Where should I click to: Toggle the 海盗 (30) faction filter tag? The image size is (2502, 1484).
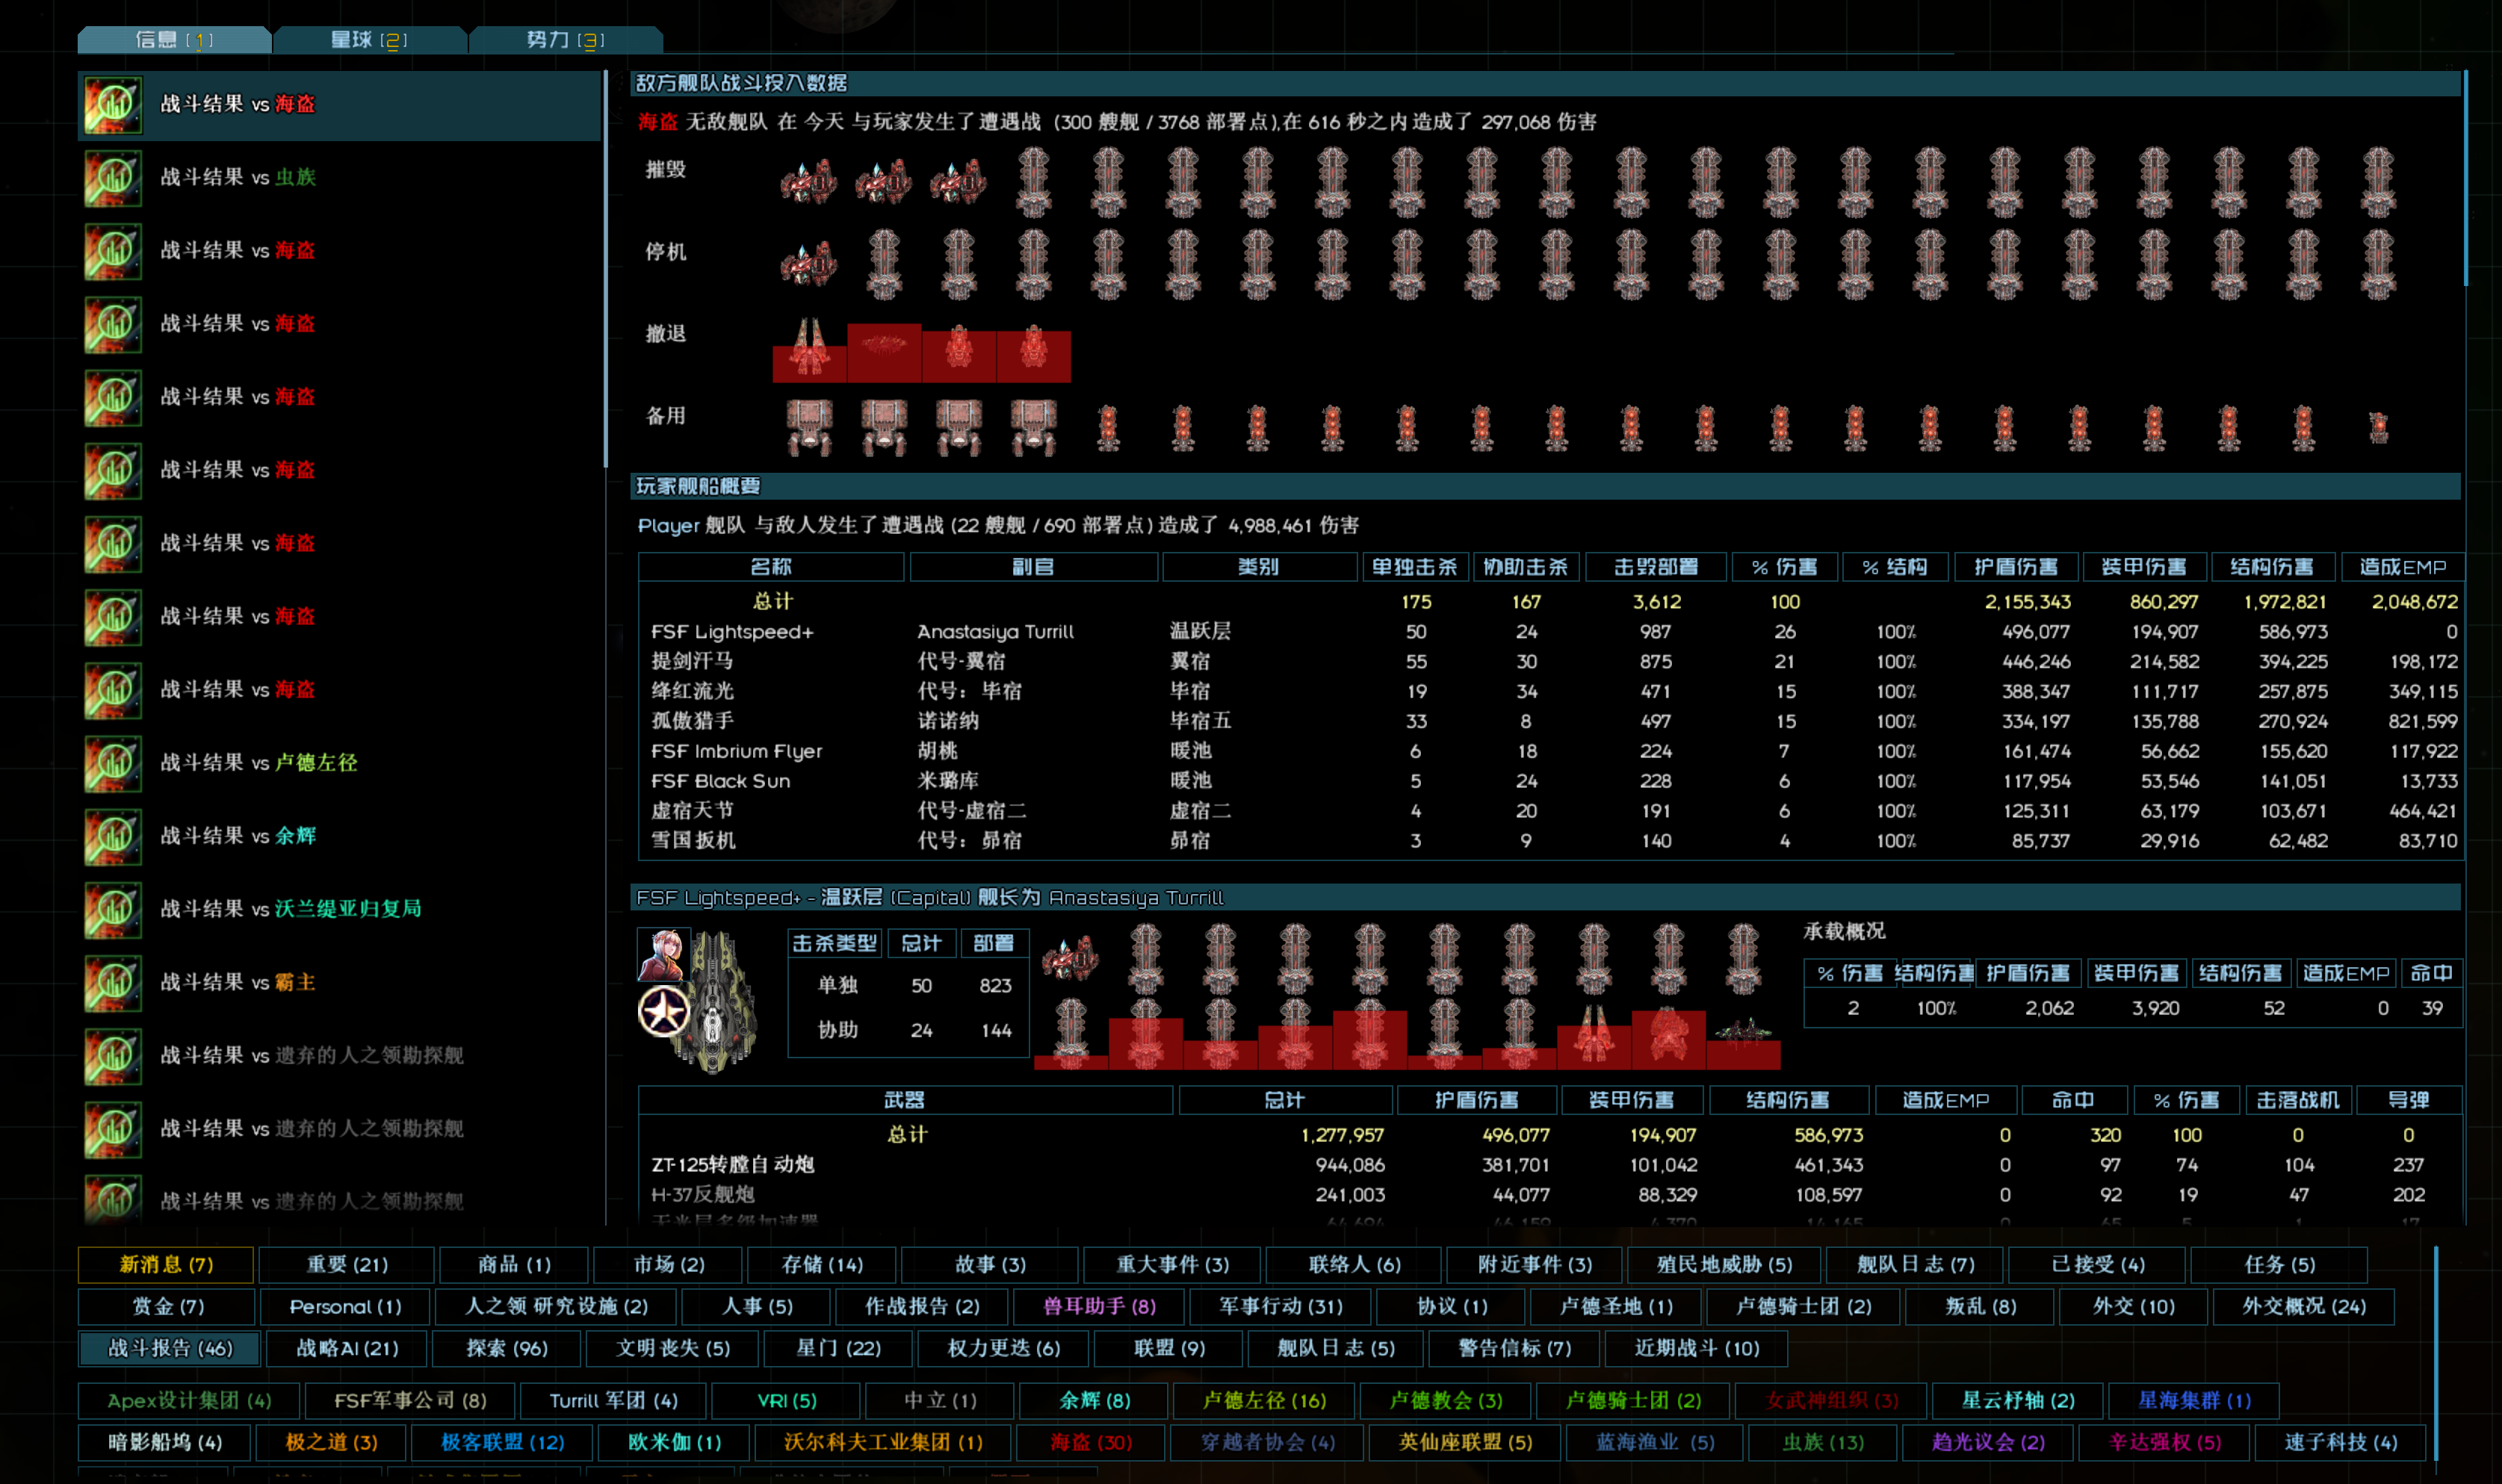tap(1090, 1442)
